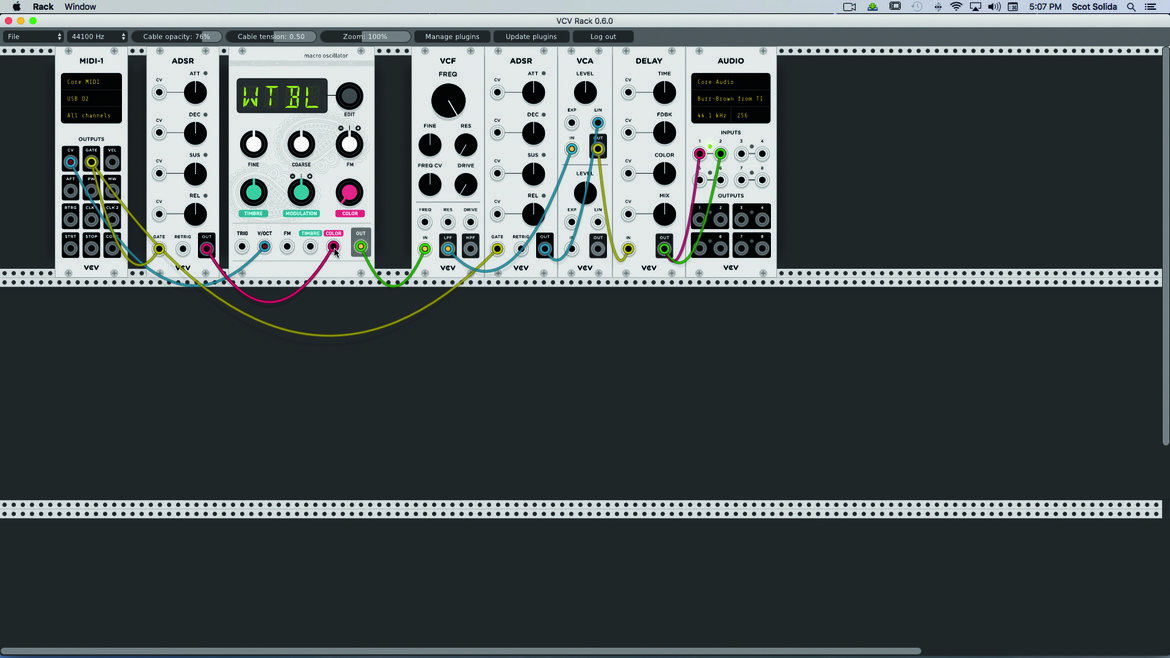Click the DELAY OUT jack
This screenshot has width=1170, height=658.
pyautogui.click(x=664, y=248)
